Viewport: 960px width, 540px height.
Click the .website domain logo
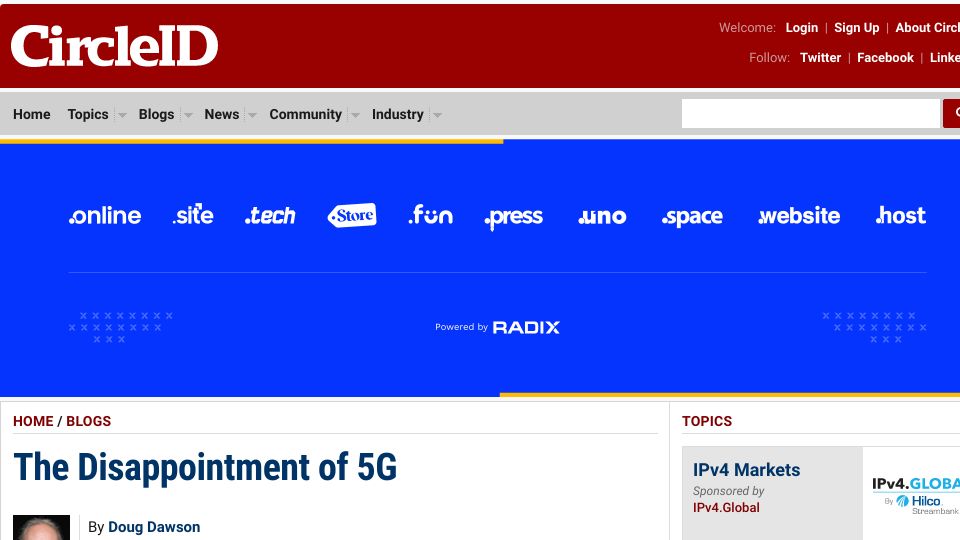[x=799, y=216]
